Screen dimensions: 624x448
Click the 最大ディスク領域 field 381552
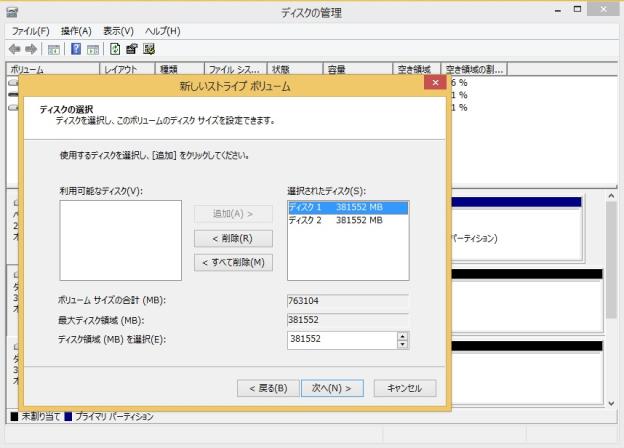(348, 320)
